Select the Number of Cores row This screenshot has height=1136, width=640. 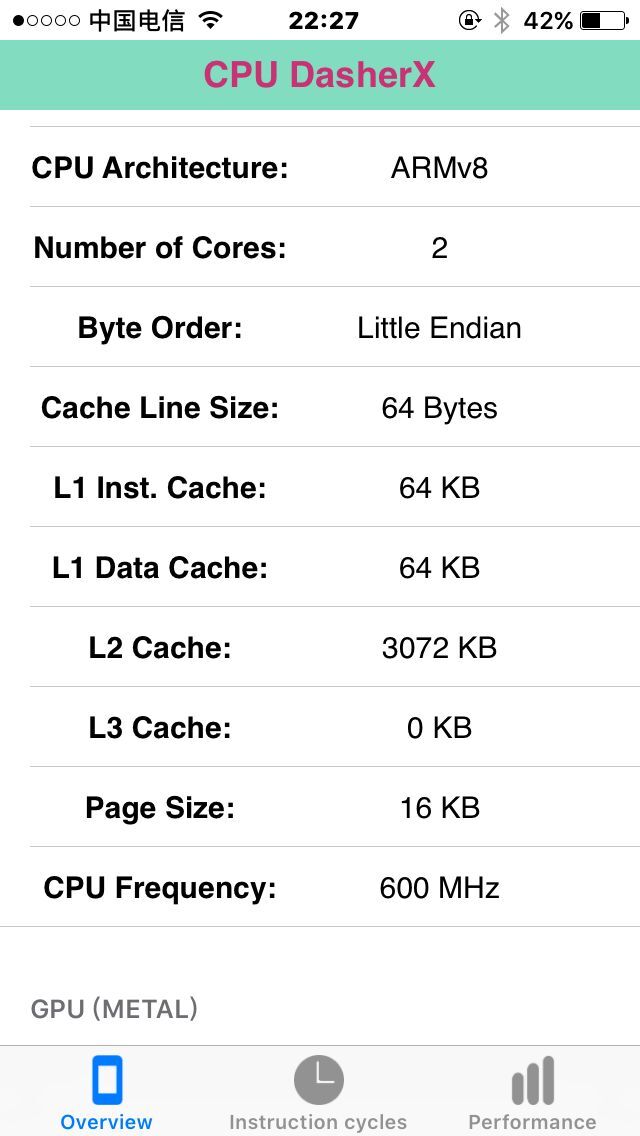(x=320, y=248)
